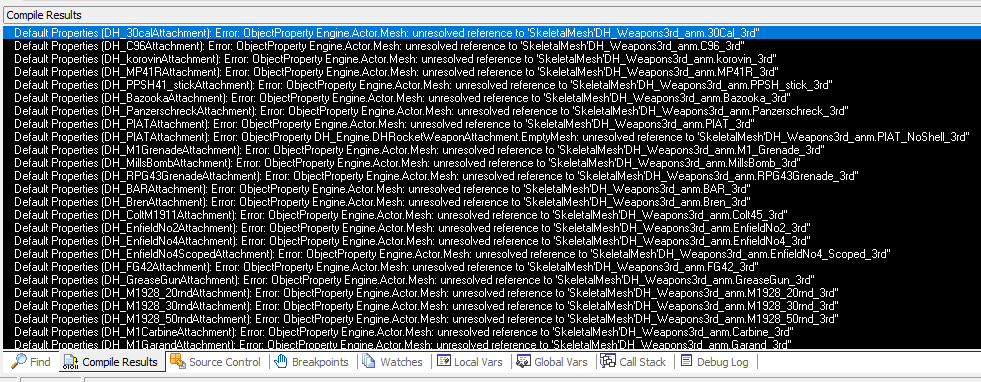Viewport: 981px width, 382px height.
Task: Click the Find magnifier icon
Action: [19, 361]
